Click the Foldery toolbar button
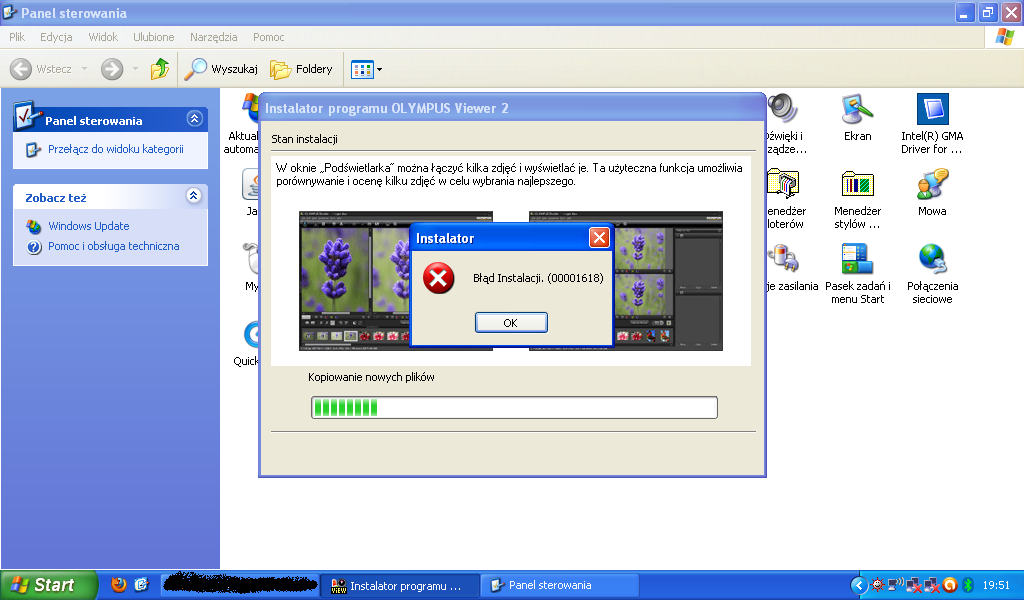Image resolution: width=1024 pixels, height=600 pixels. pyautogui.click(x=301, y=69)
